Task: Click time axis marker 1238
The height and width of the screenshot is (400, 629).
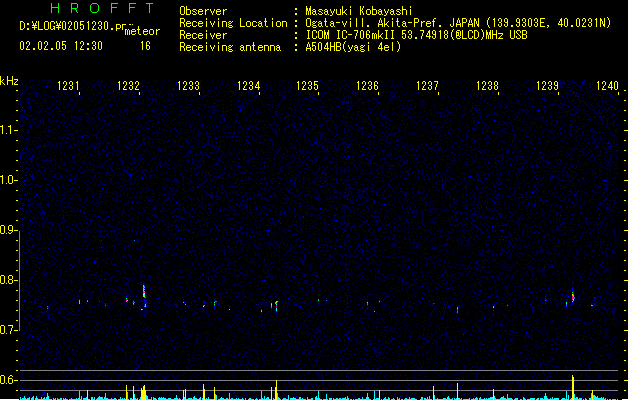Action: tap(487, 86)
